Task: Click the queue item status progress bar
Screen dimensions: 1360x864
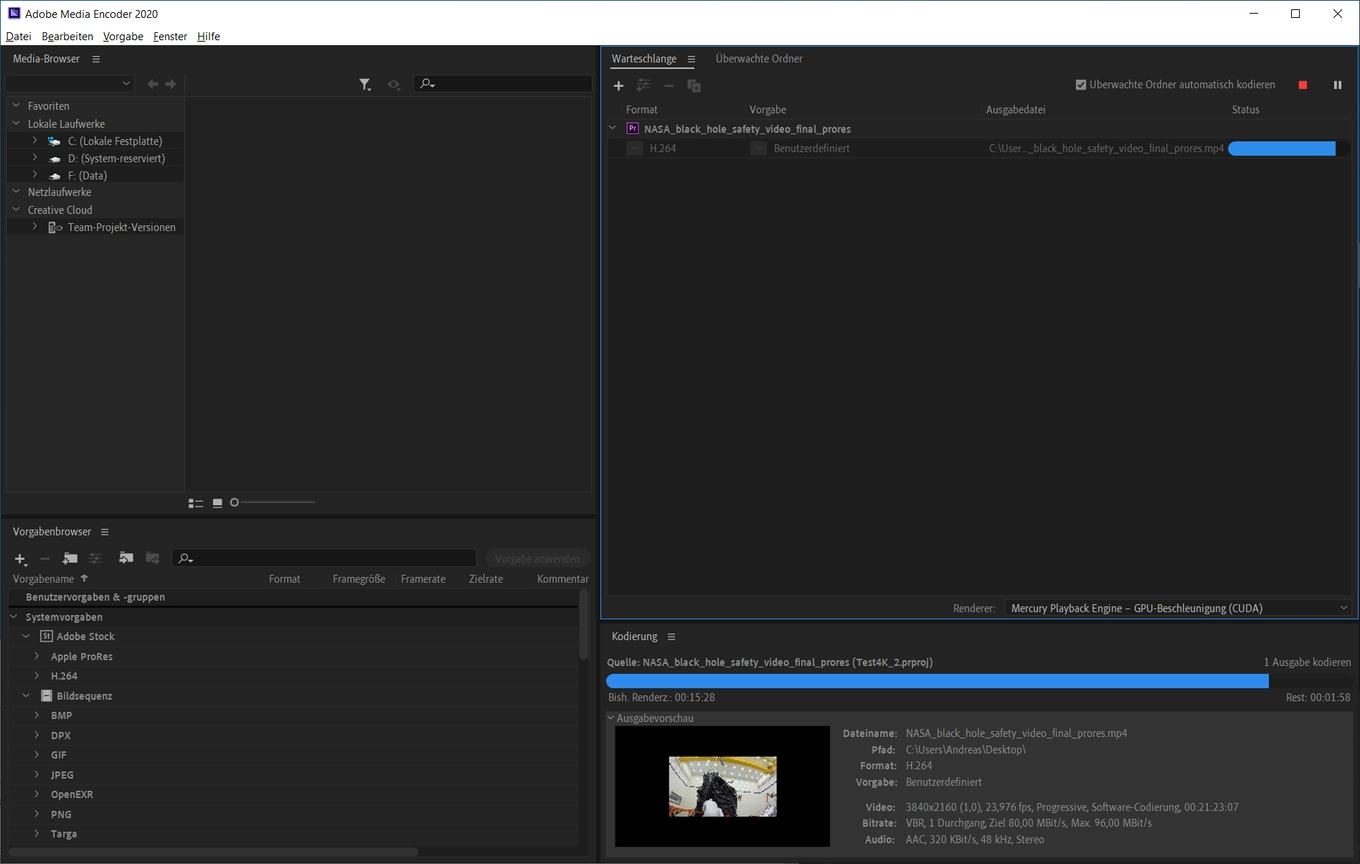Action: point(1288,148)
